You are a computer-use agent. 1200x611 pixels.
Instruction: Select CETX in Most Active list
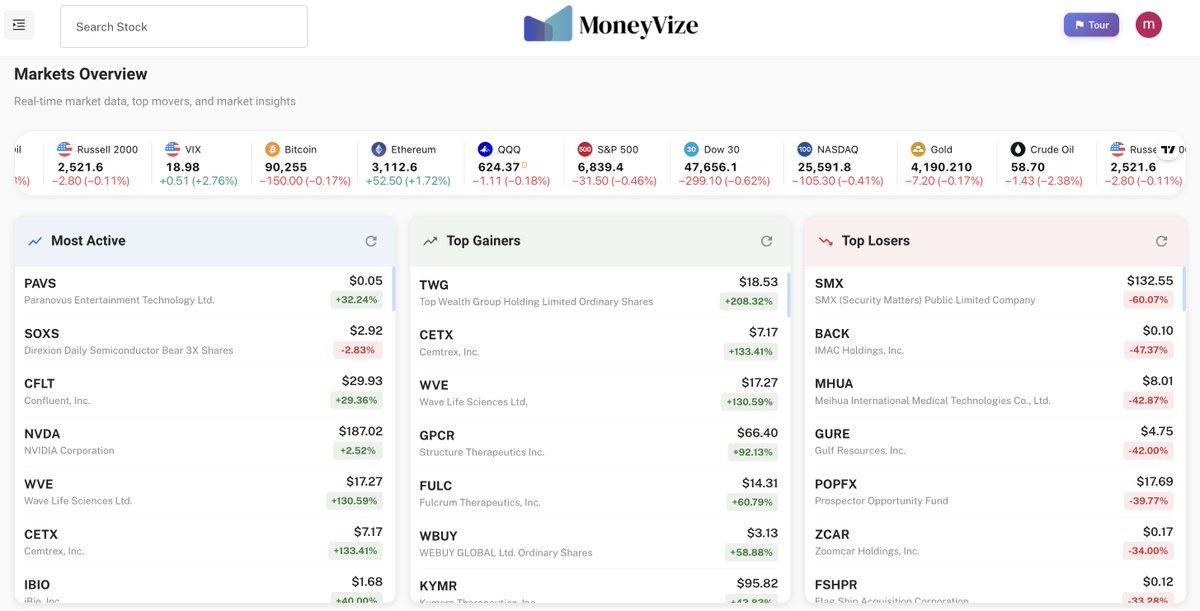[204, 541]
